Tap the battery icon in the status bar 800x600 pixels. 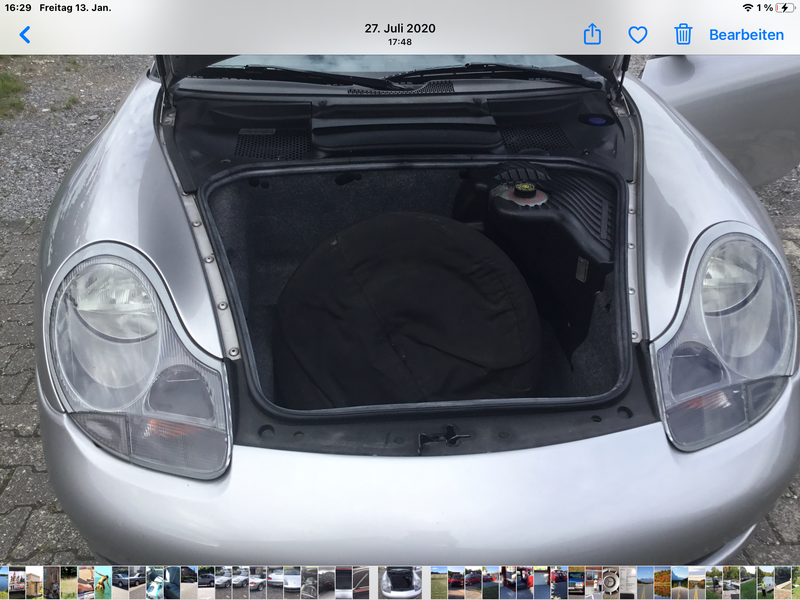tap(786, 8)
